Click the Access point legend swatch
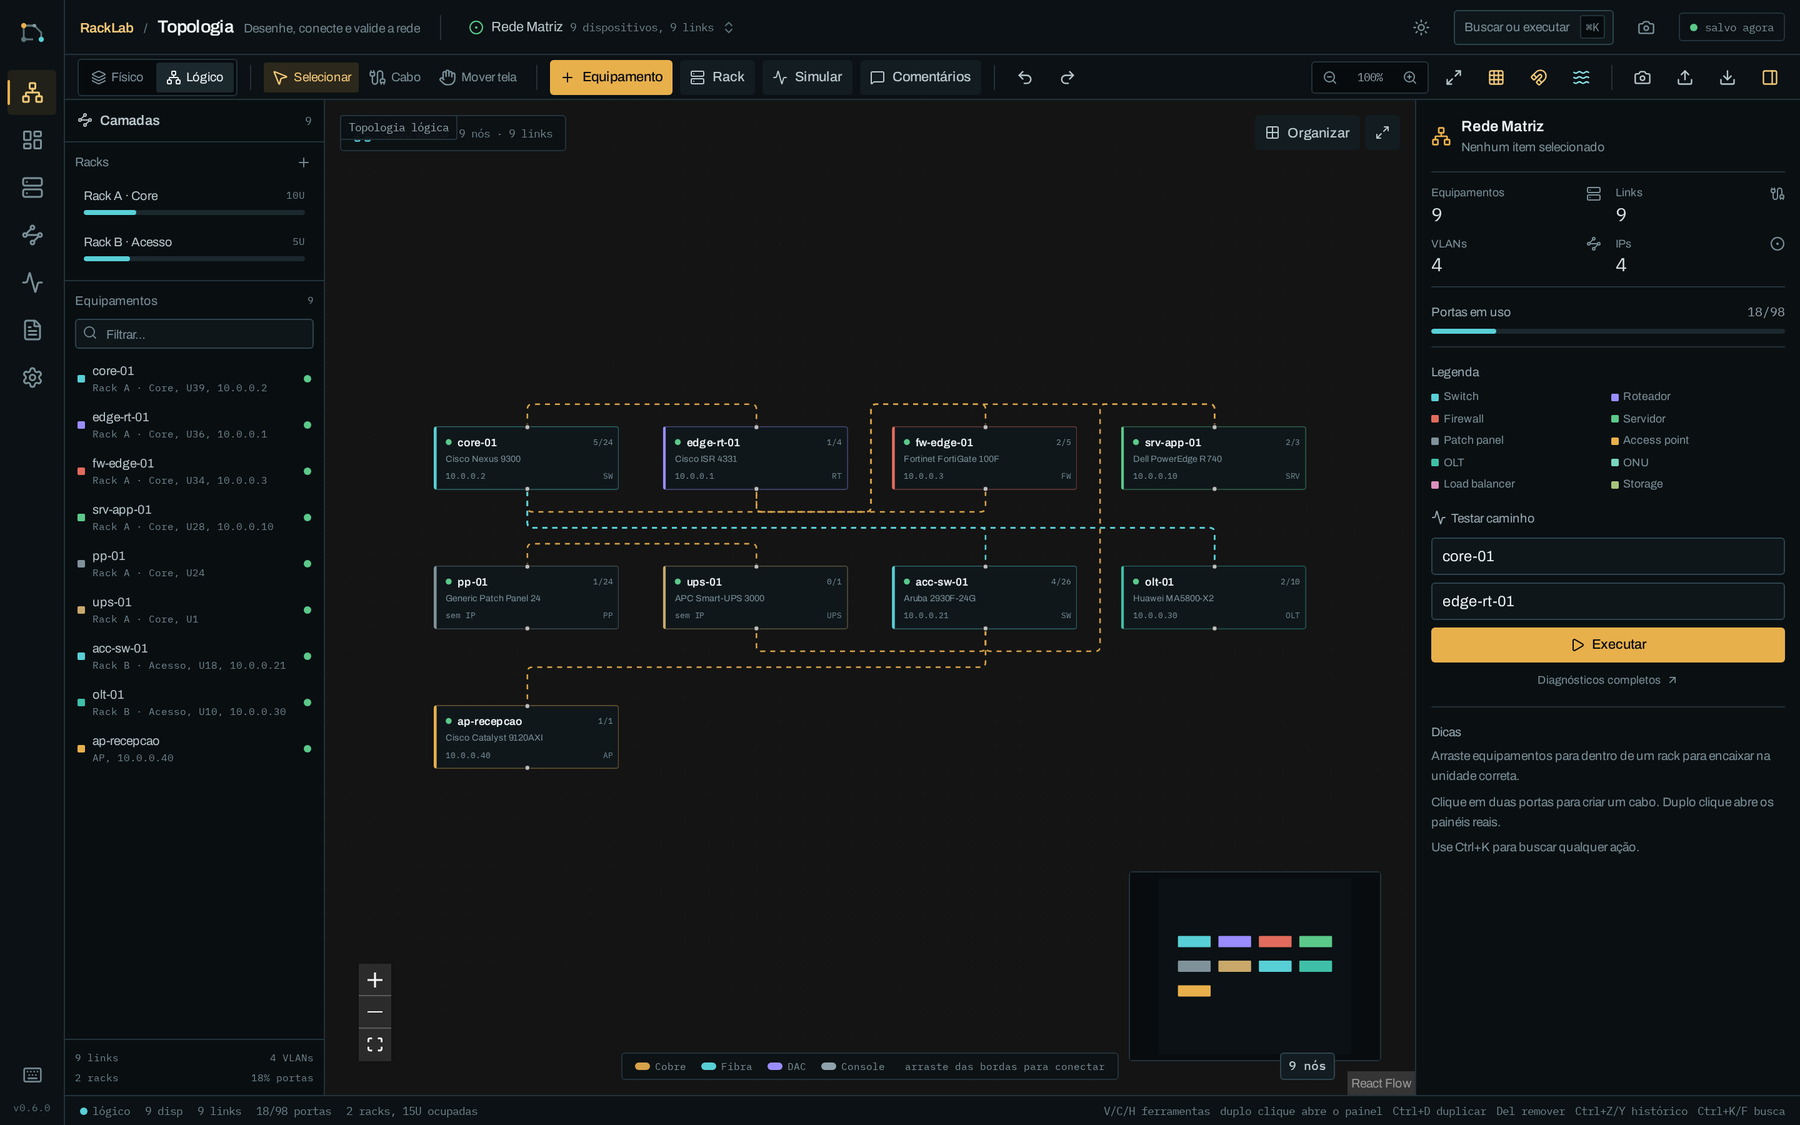The height and width of the screenshot is (1125, 1800). 1614,441
